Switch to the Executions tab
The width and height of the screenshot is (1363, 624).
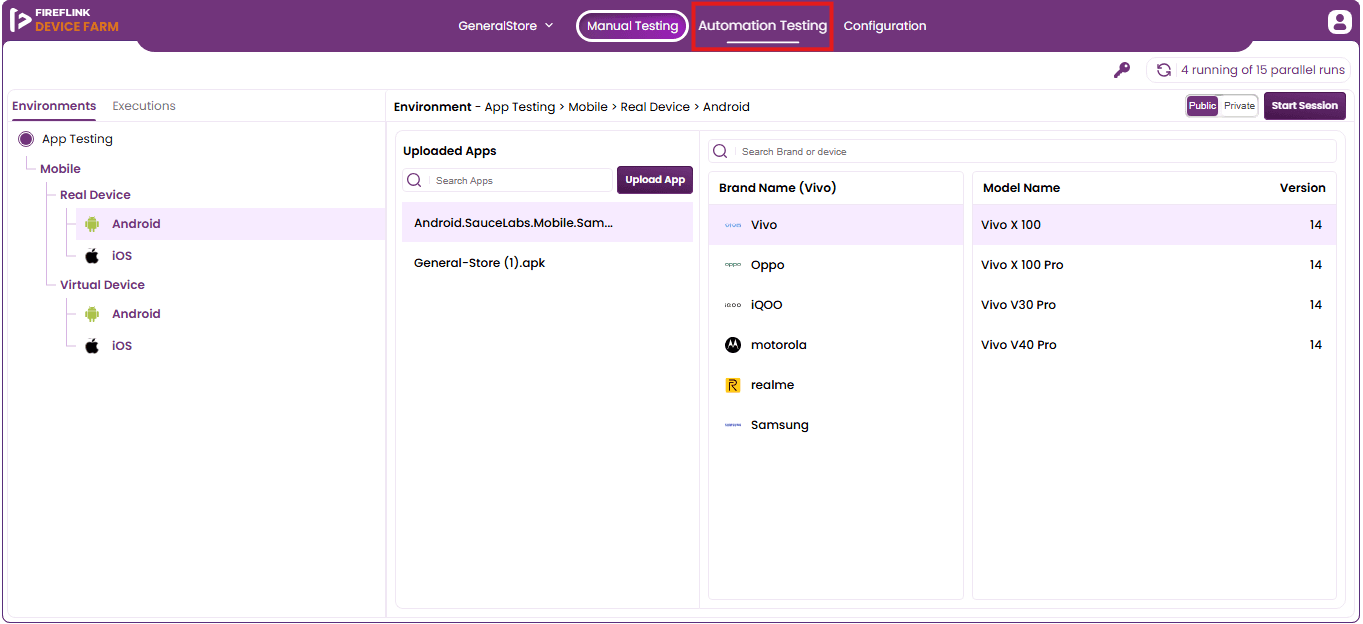[x=144, y=106]
